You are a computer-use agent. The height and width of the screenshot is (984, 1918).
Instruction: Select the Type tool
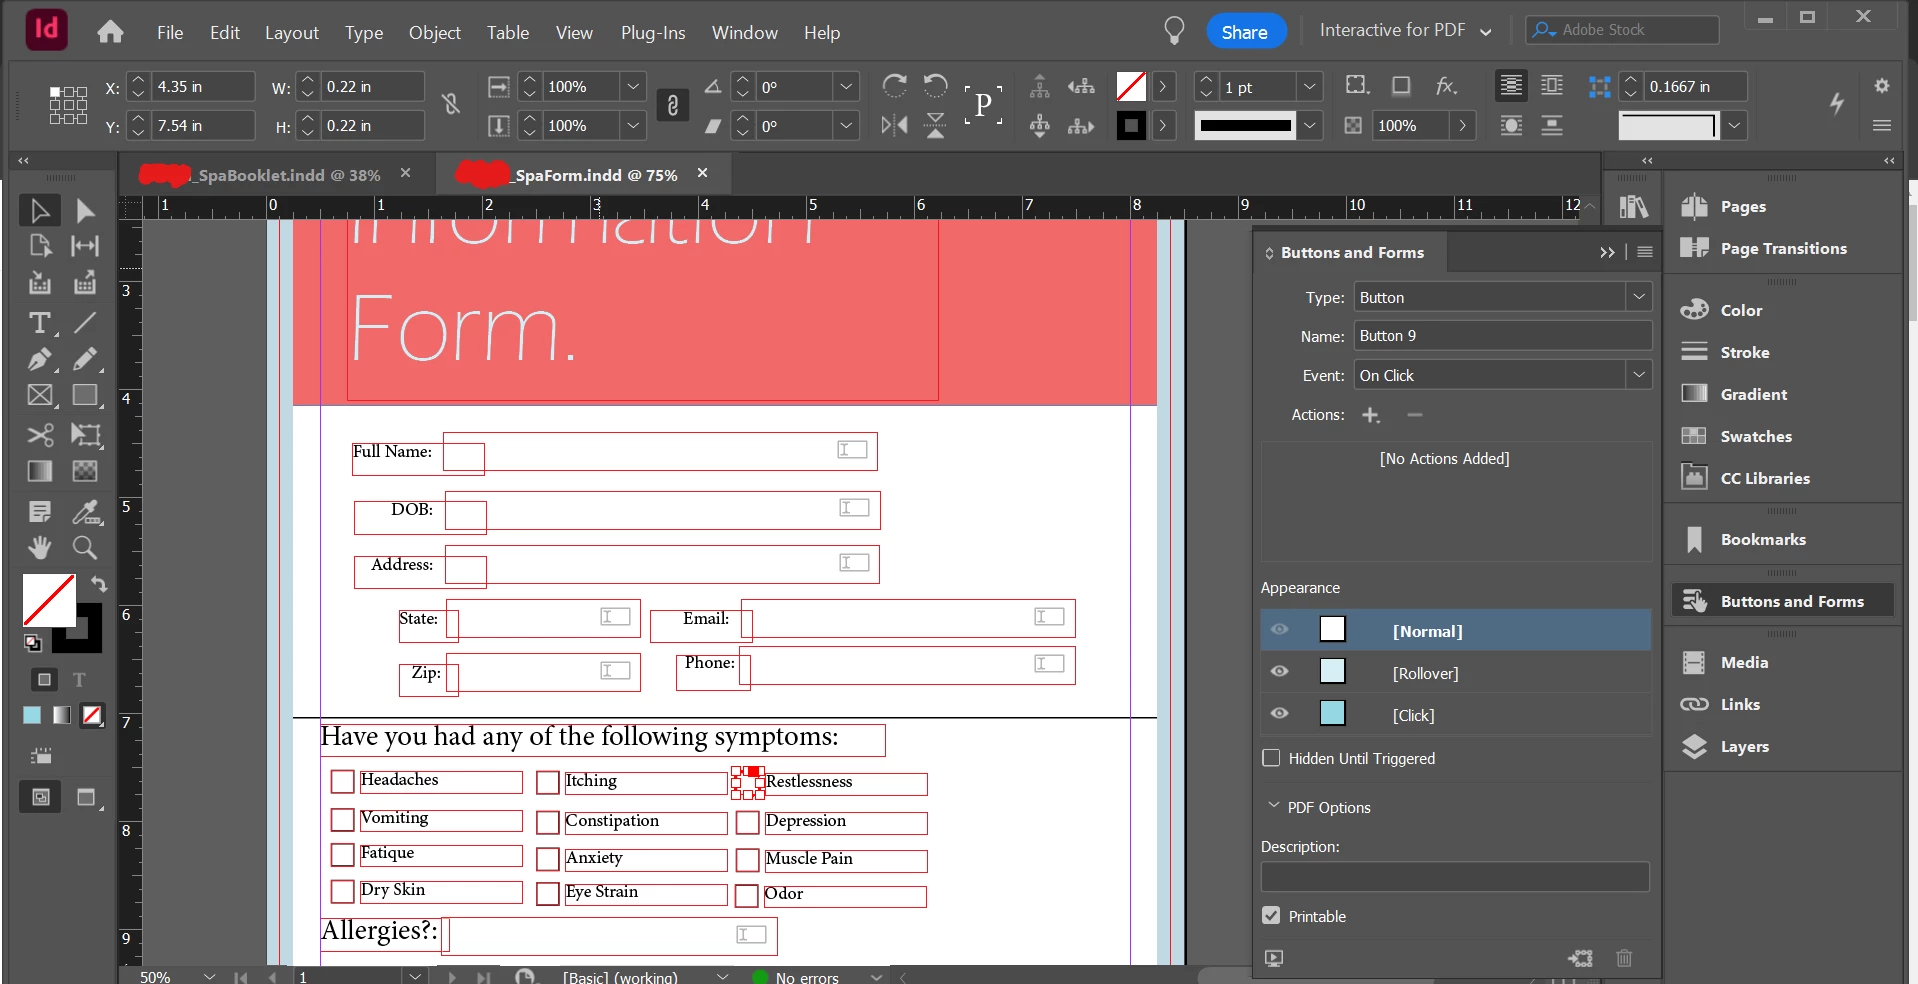coord(40,323)
